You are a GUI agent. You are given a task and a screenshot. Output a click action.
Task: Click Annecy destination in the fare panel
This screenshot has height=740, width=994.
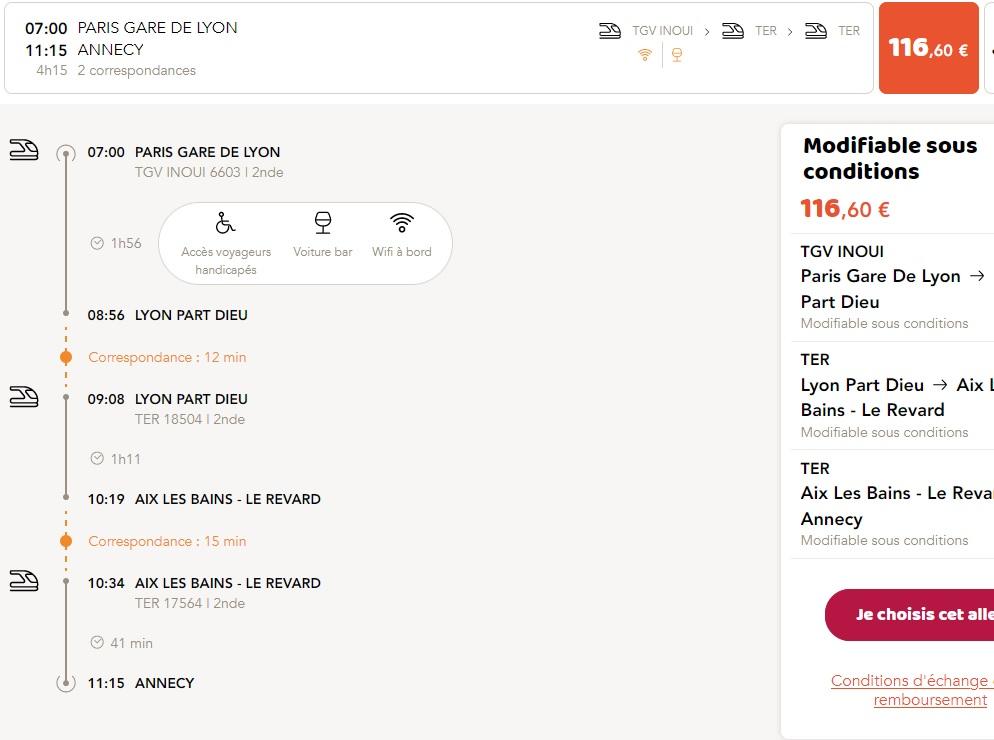click(x=832, y=519)
